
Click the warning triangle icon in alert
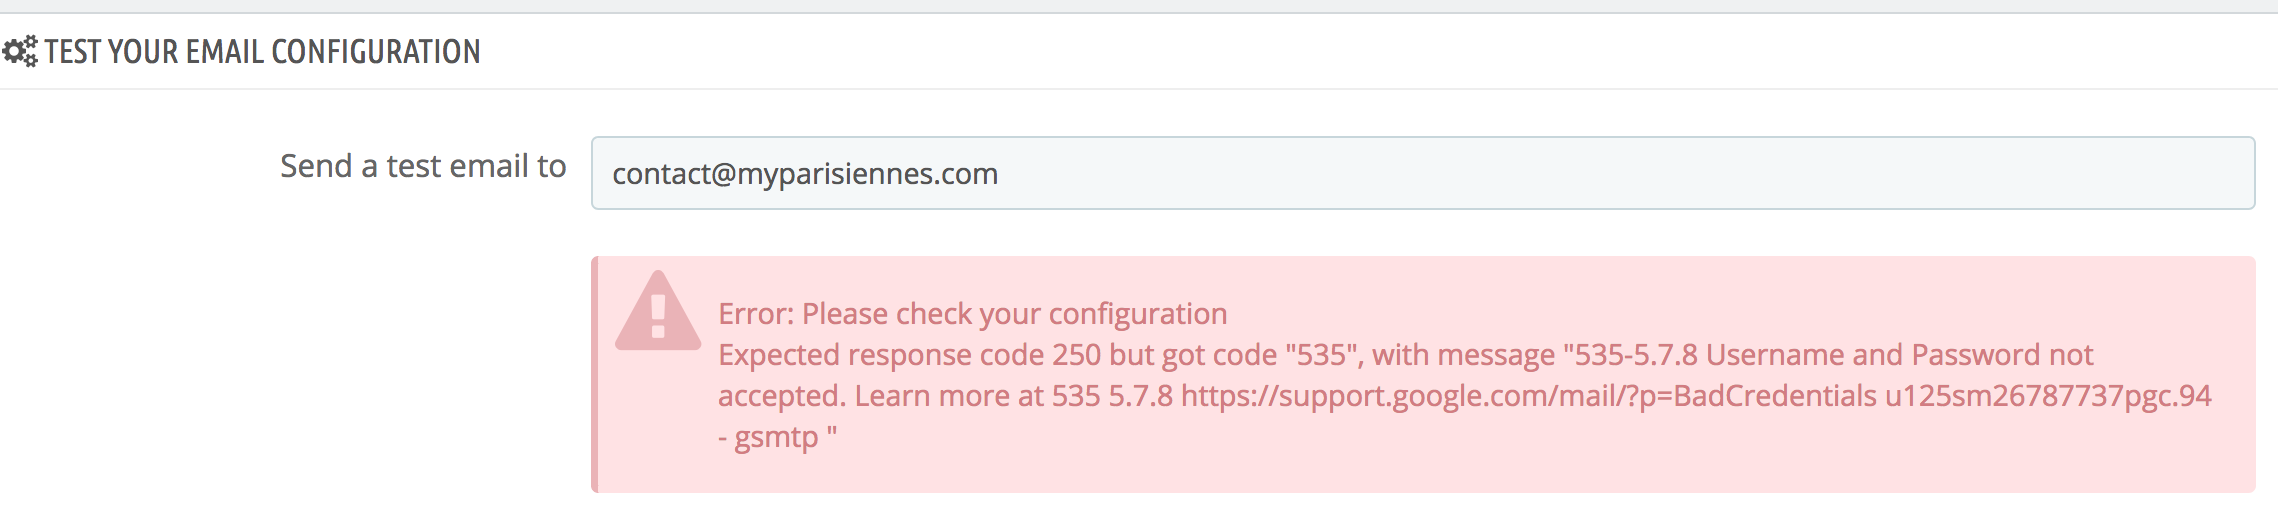coord(657,314)
